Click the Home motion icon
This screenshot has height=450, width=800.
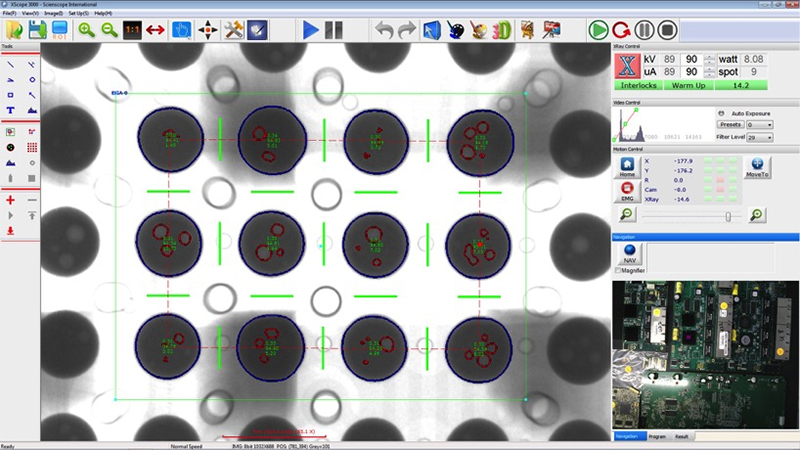627,164
